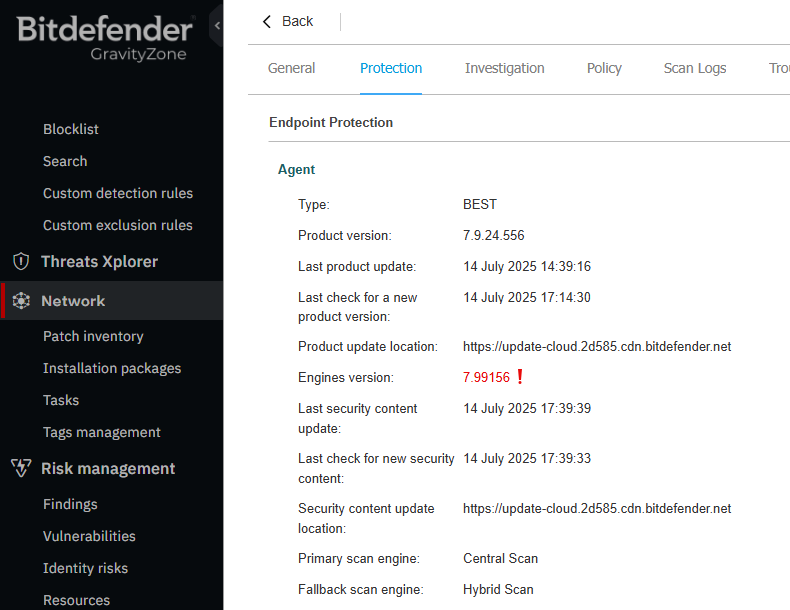790x610 pixels.
Task: Go back using the Back button
Action: 288,21
